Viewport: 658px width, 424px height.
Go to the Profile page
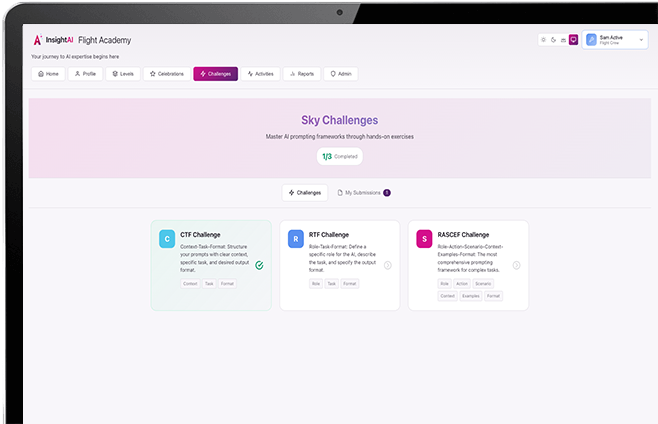[x=85, y=74]
